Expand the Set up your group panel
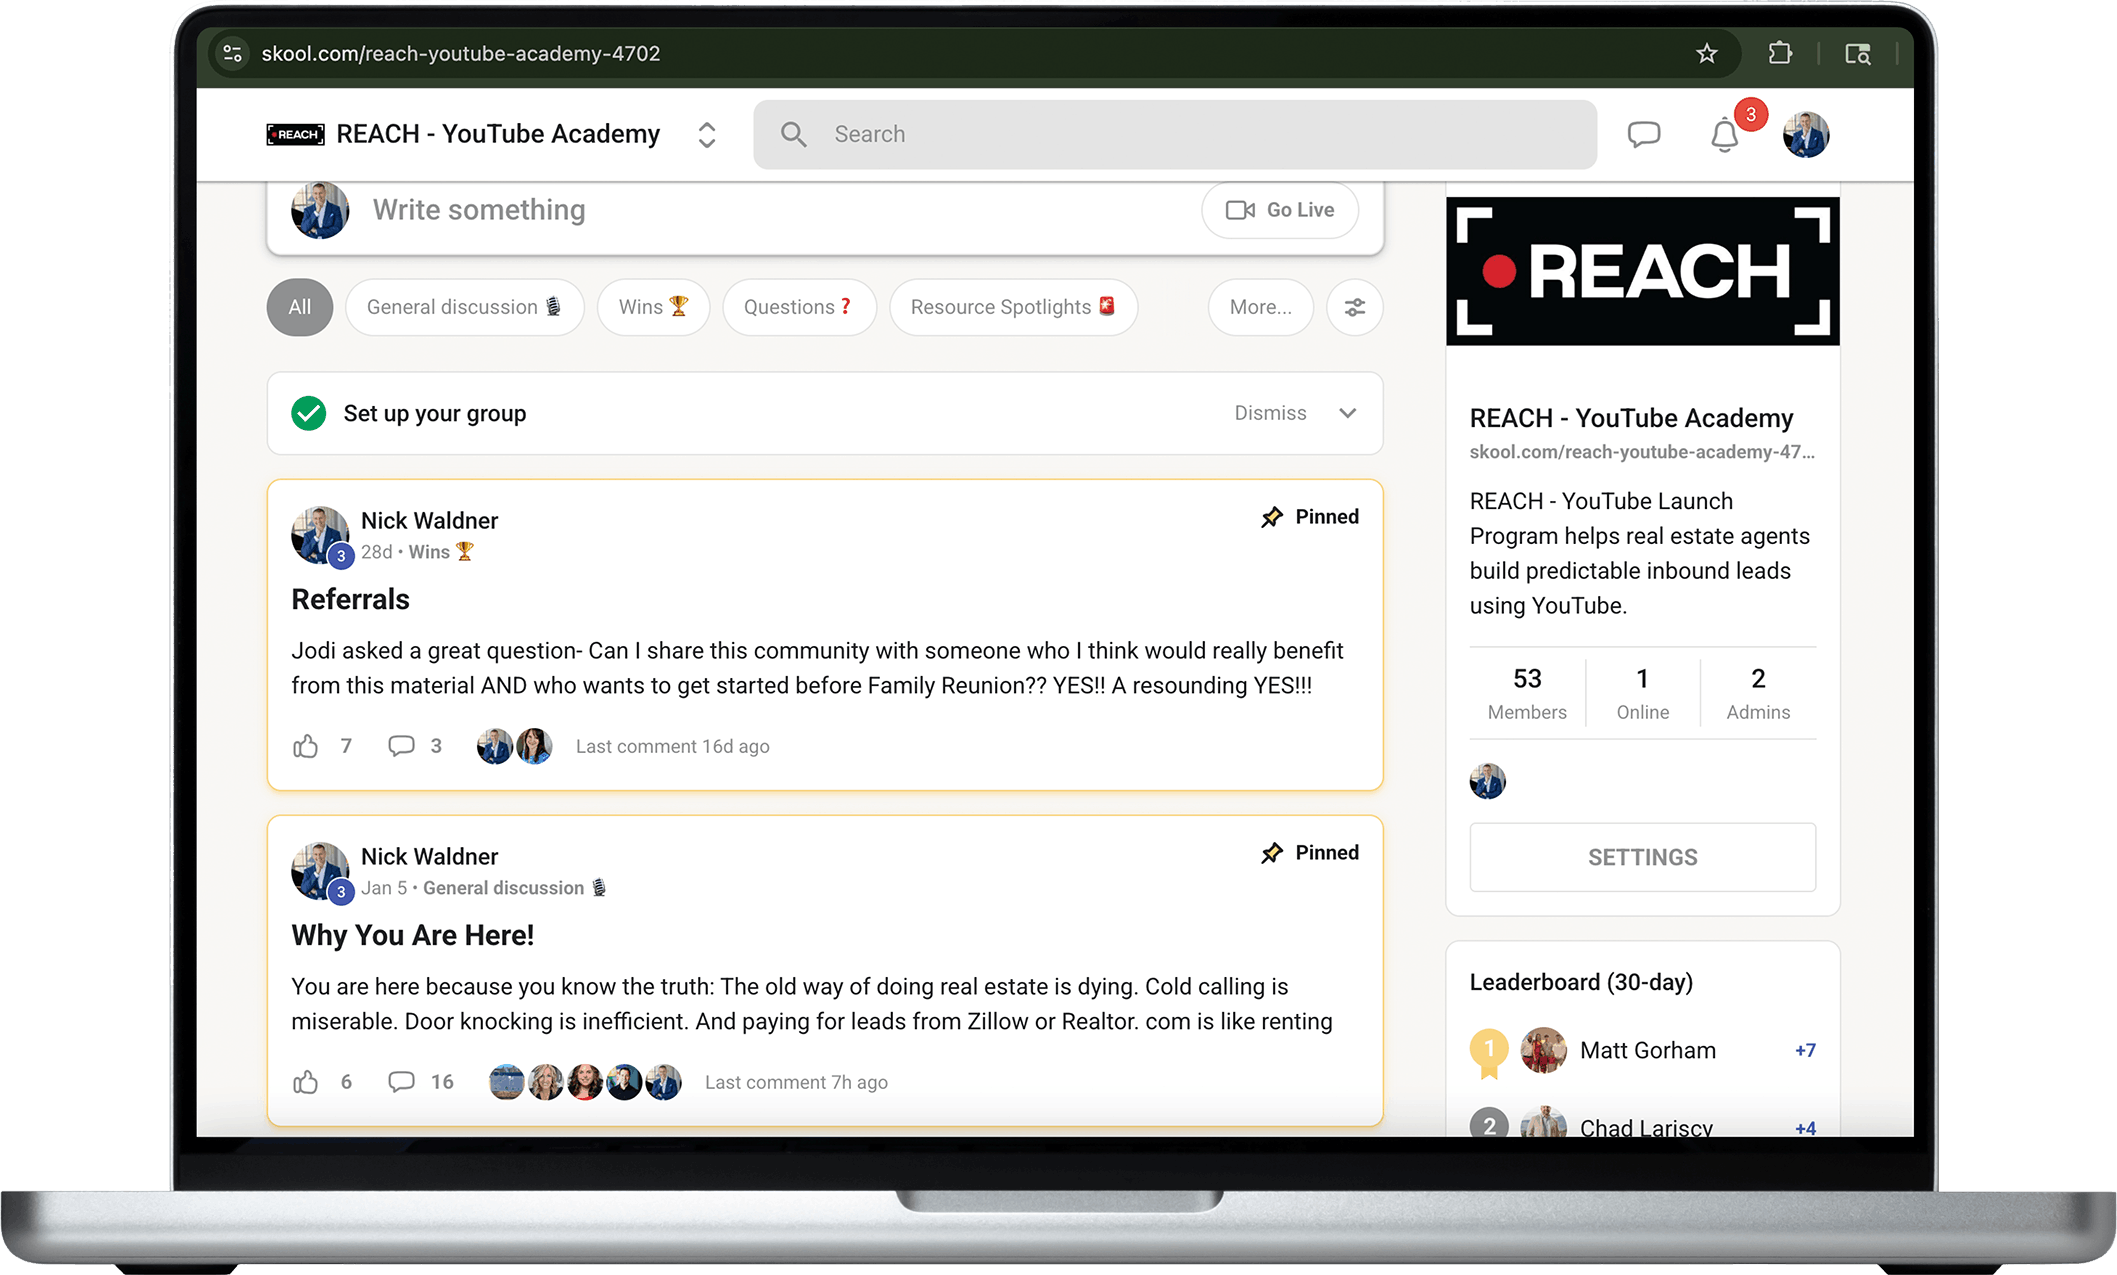2117x1275 pixels. 1348,413
